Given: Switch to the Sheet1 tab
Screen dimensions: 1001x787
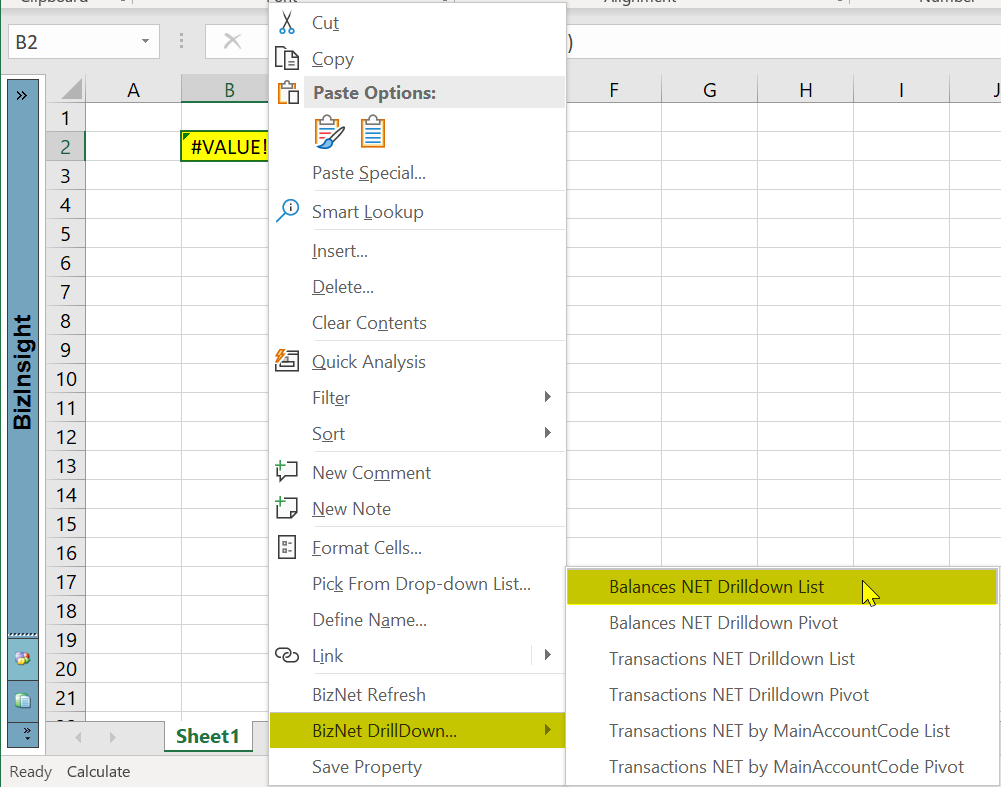Looking at the screenshot, I should (207, 737).
